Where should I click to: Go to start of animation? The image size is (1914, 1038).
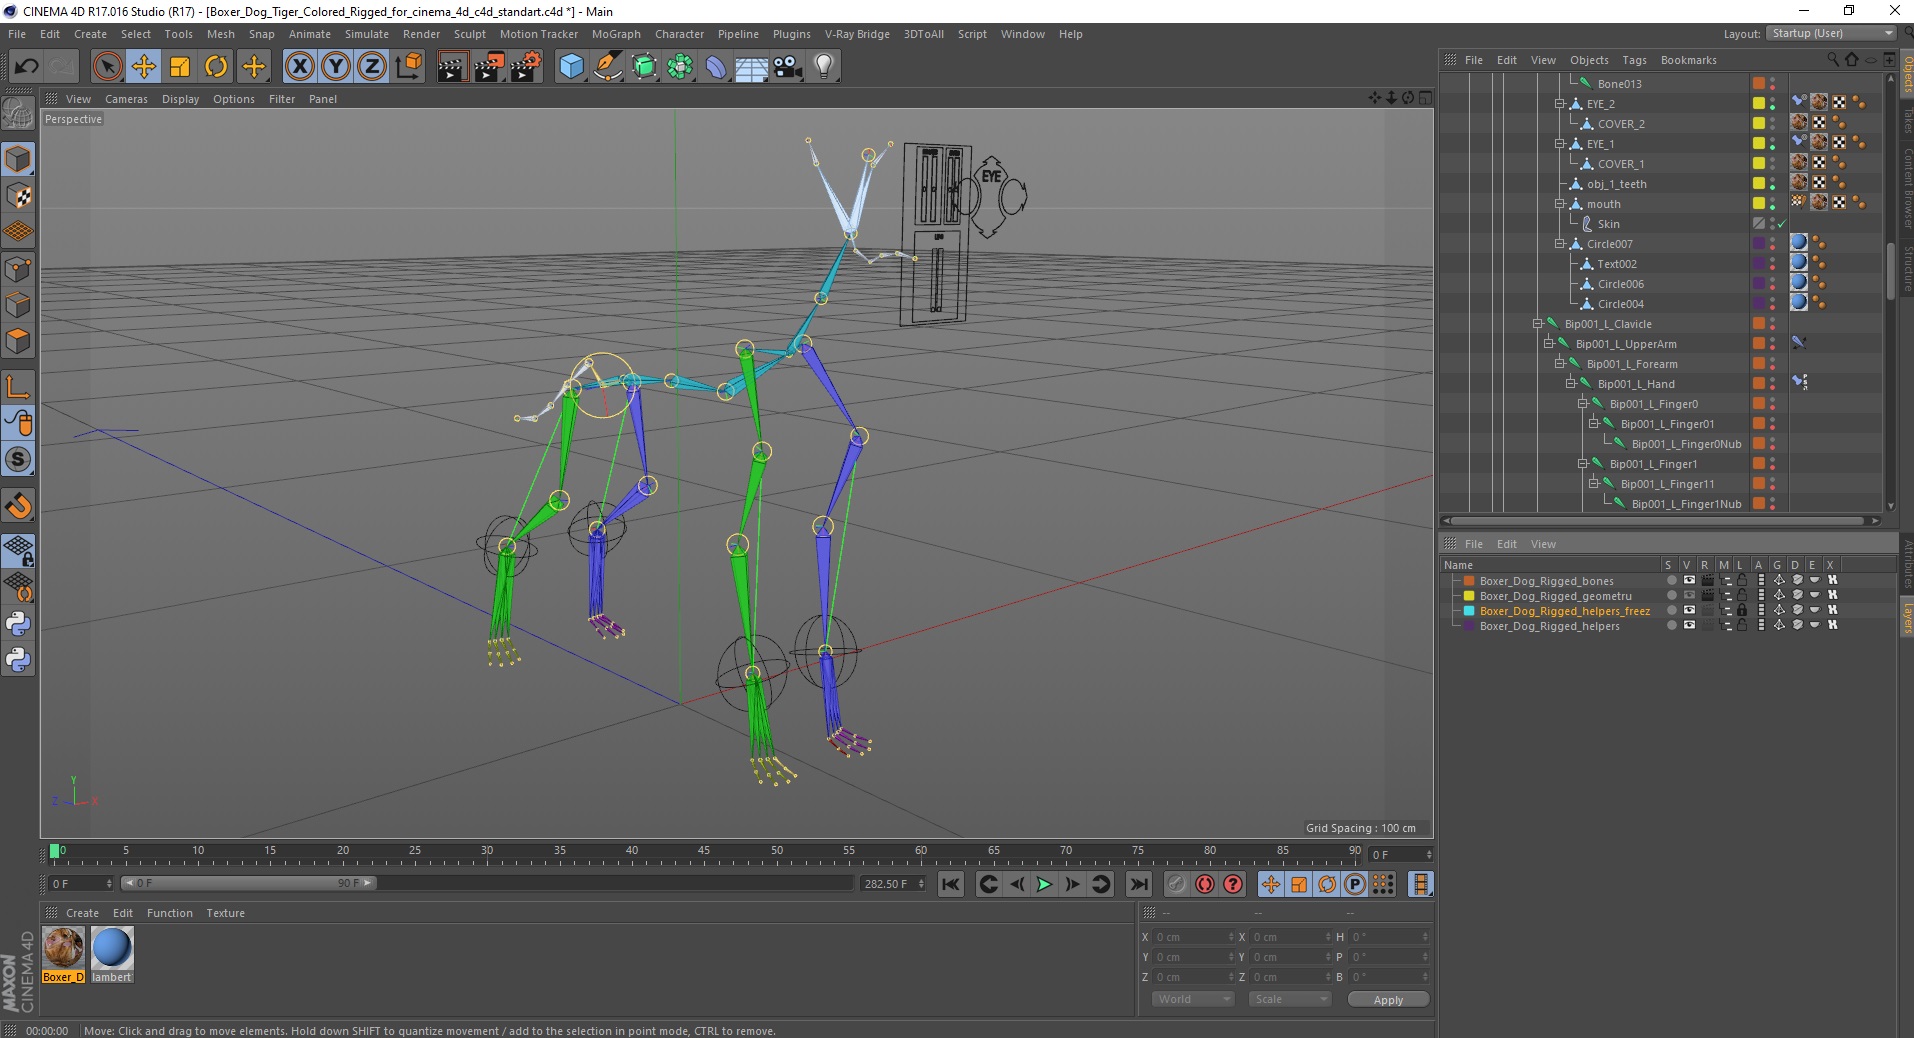(951, 884)
